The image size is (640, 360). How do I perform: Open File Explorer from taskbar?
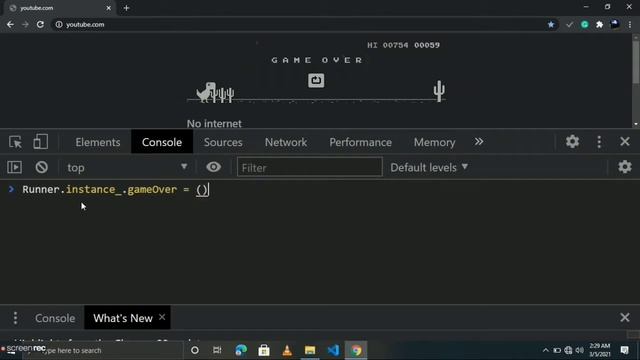pyautogui.click(x=310, y=350)
